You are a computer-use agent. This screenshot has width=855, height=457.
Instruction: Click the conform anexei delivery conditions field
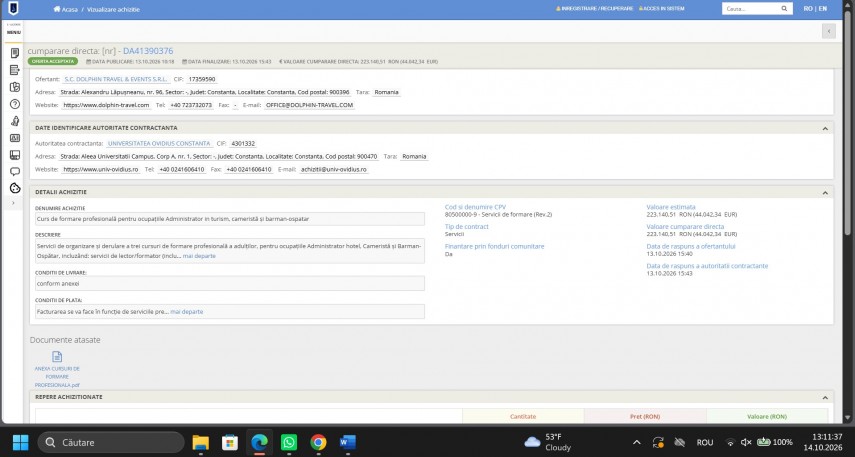(230, 284)
